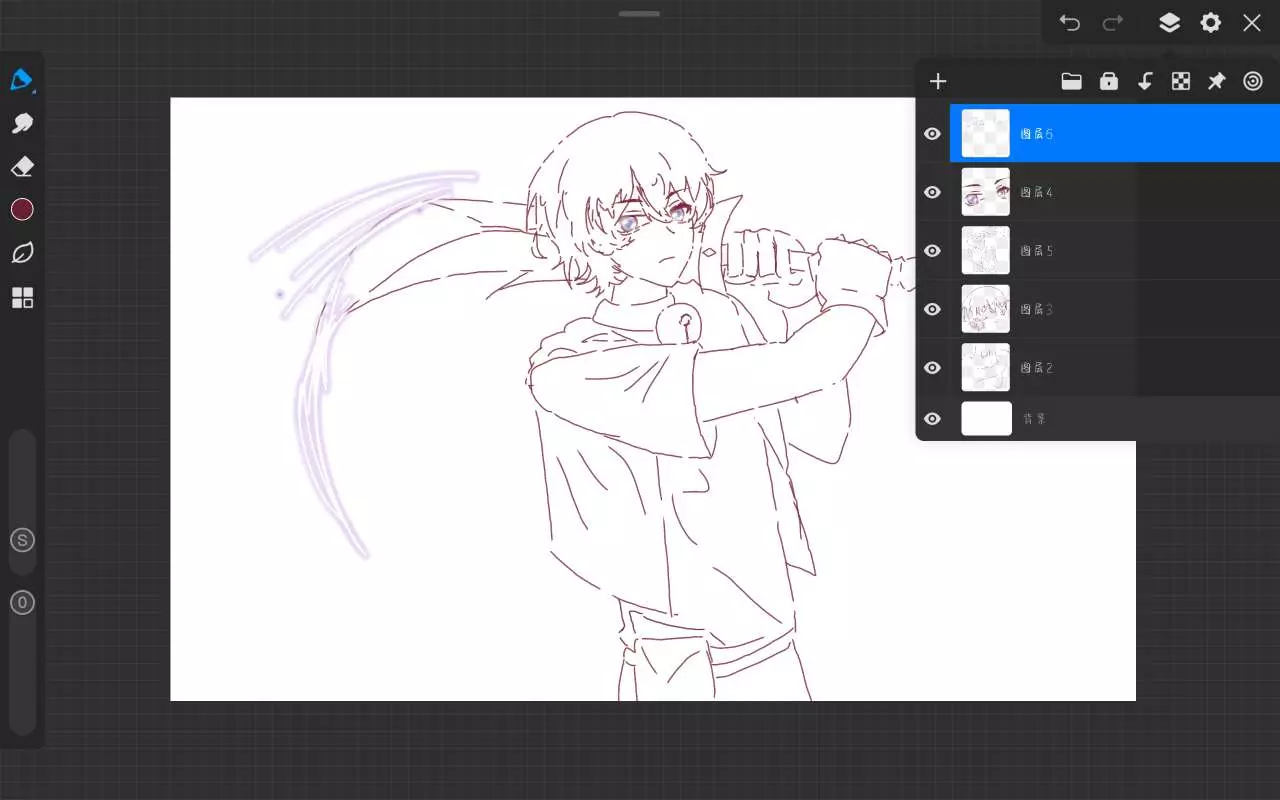Hide layer 图层2 with its eye icon
1280x800 pixels.
click(933, 368)
